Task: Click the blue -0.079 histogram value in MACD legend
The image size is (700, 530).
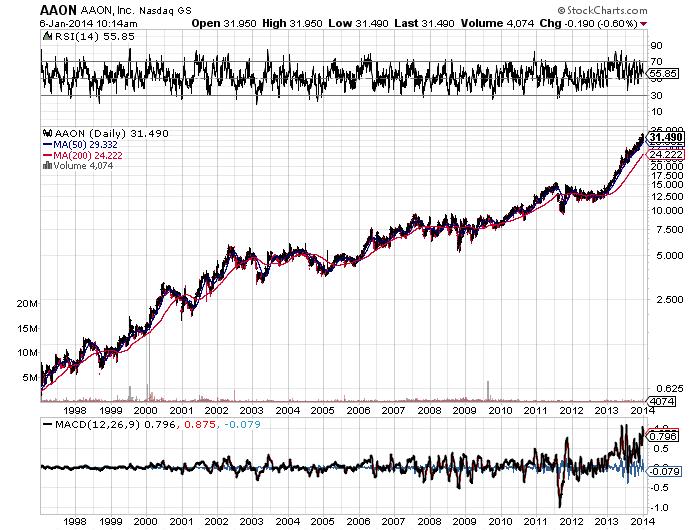Action: coord(242,424)
